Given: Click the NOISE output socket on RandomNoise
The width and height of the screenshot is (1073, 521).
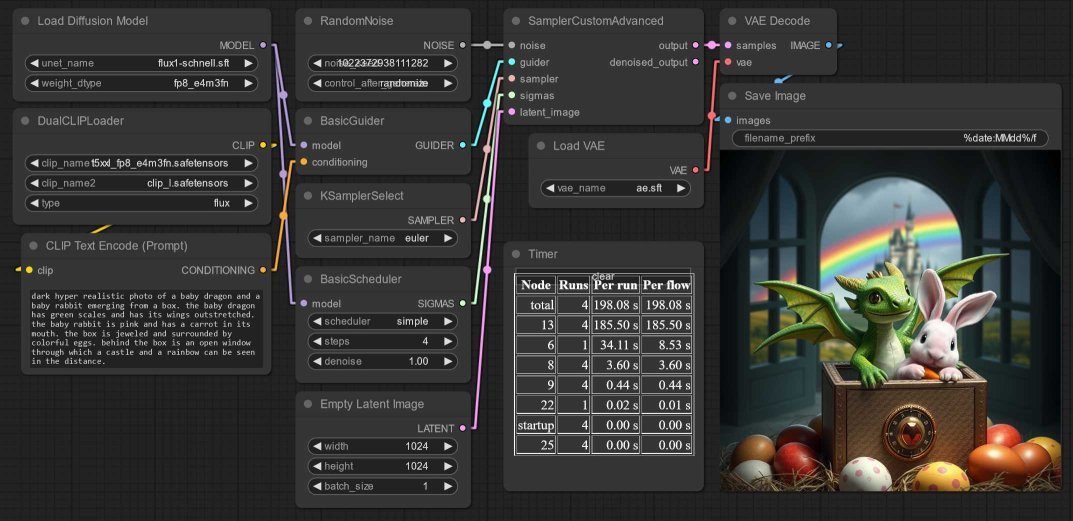Looking at the screenshot, I should [x=462, y=45].
